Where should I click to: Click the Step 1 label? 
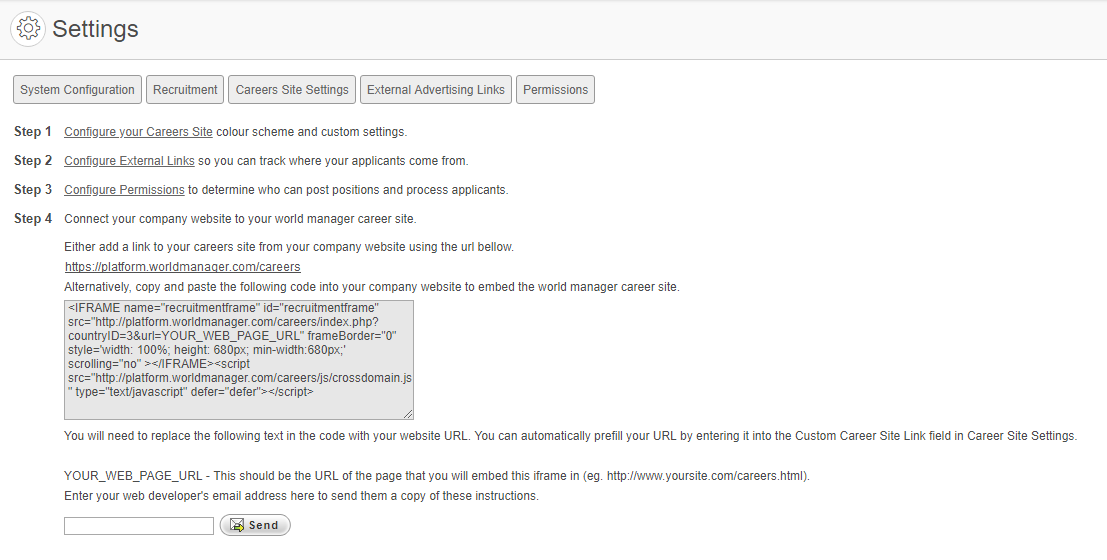click(x=33, y=132)
